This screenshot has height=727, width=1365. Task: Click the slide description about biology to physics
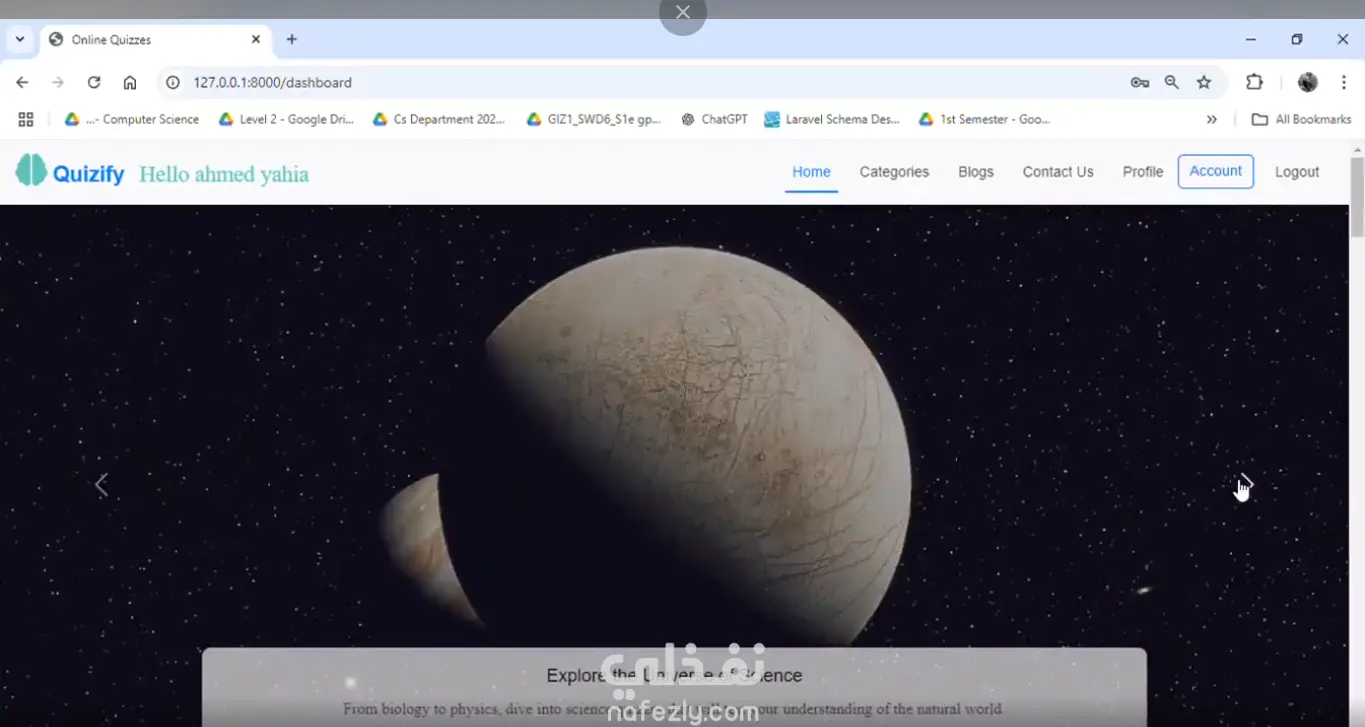tap(673, 709)
